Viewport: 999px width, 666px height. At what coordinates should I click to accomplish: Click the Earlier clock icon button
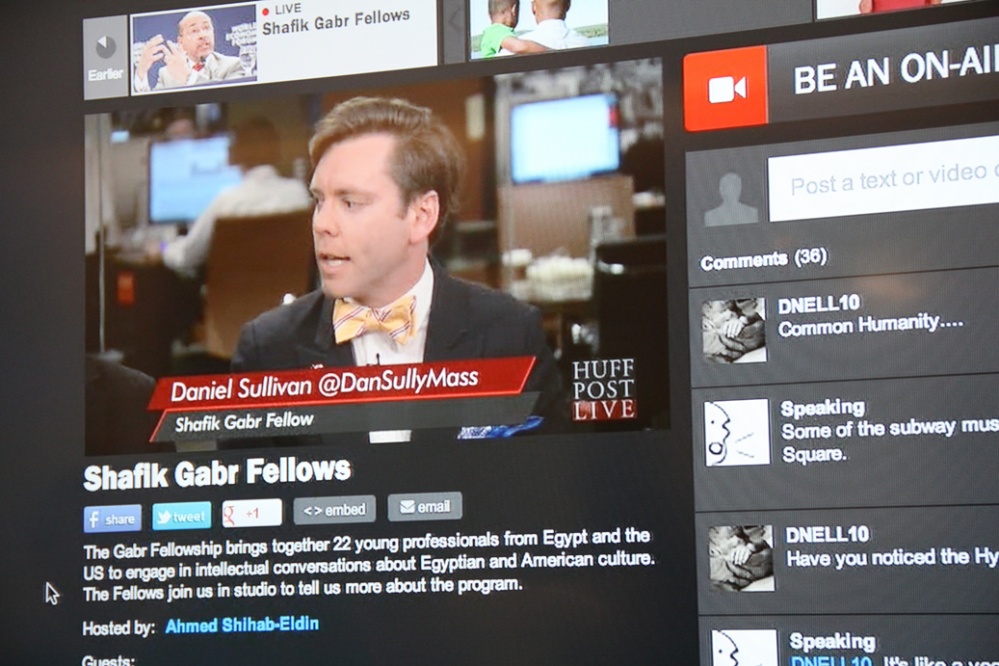[105, 56]
